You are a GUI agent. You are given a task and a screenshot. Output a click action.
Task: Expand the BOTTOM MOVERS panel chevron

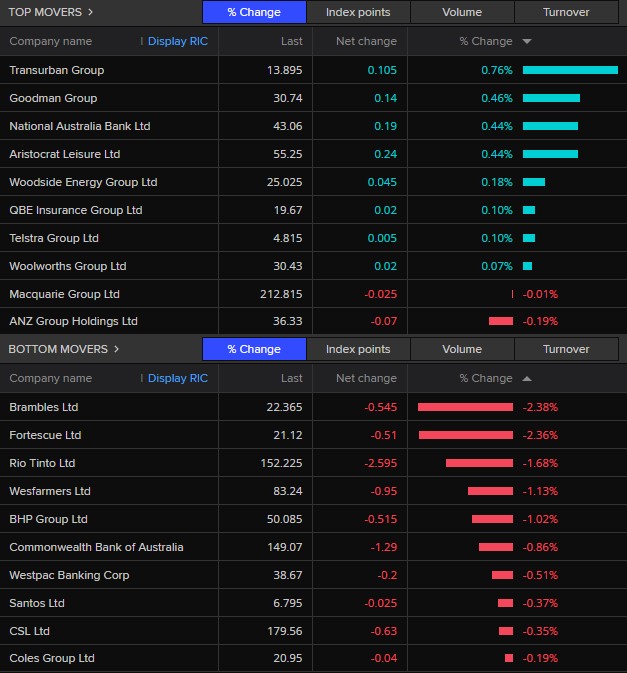tap(116, 350)
